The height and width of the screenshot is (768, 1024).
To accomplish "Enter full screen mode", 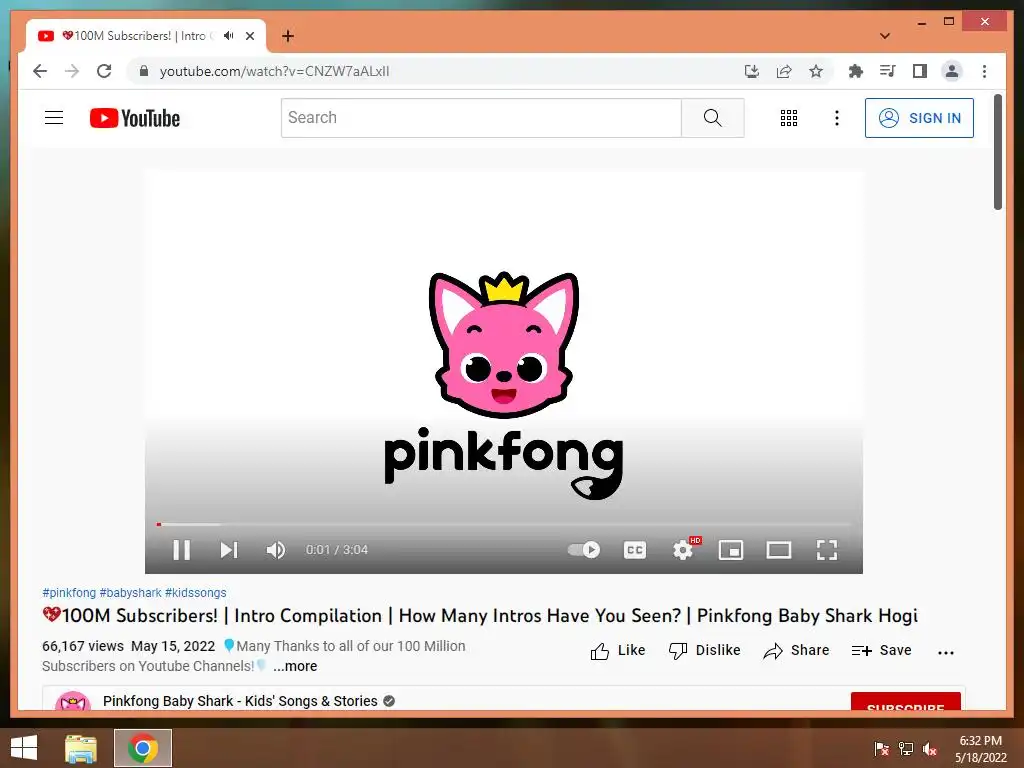I will click(x=827, y=550).
